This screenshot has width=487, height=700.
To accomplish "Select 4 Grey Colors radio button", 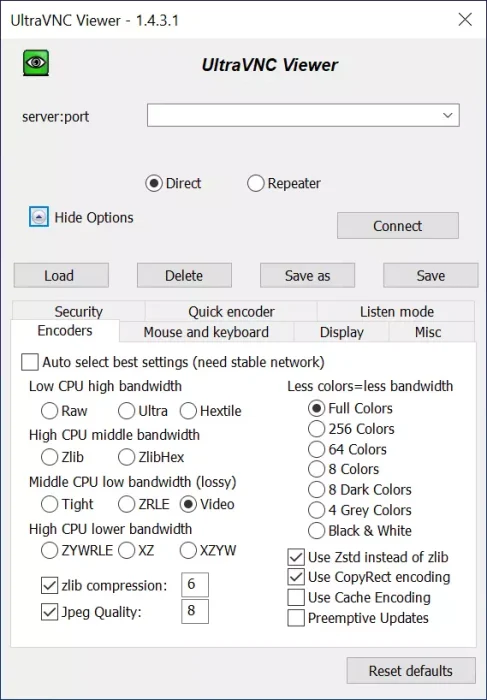I will [316, 510].
